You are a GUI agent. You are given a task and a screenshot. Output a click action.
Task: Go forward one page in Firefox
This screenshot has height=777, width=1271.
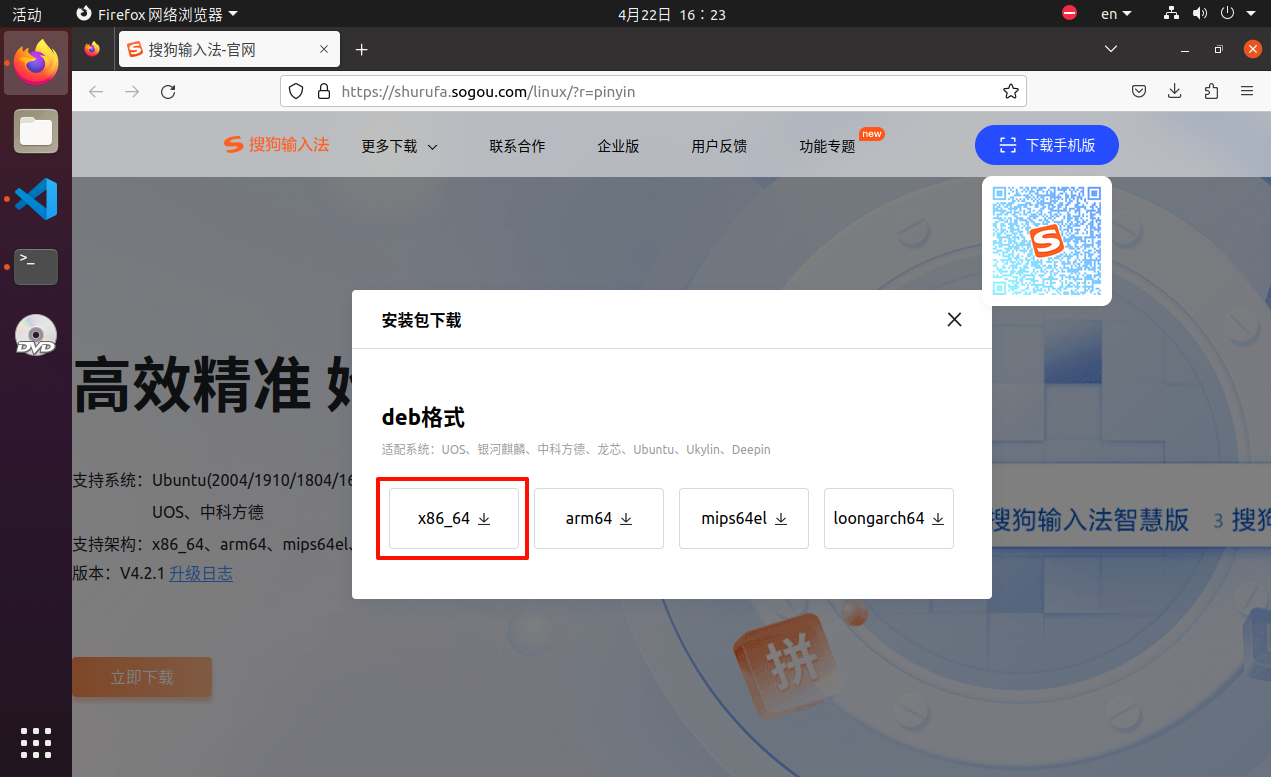tap(132, 92)
